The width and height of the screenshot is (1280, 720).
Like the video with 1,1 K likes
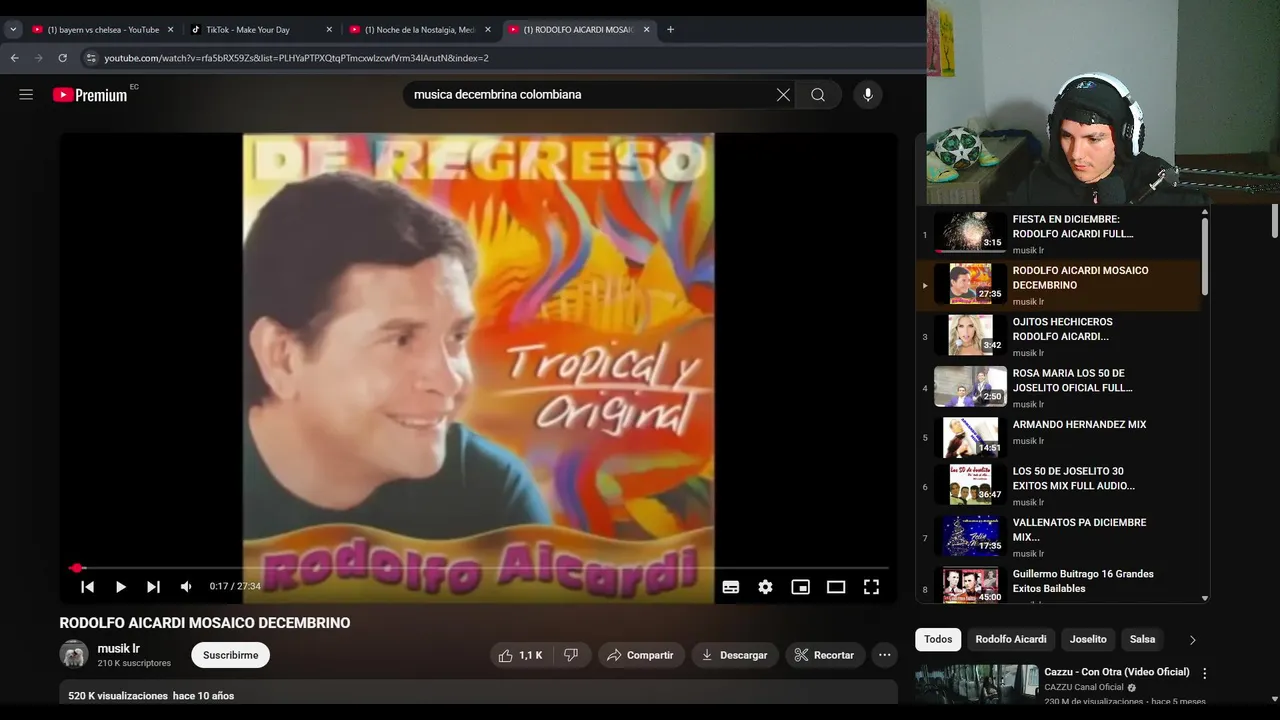click(520, 655)
